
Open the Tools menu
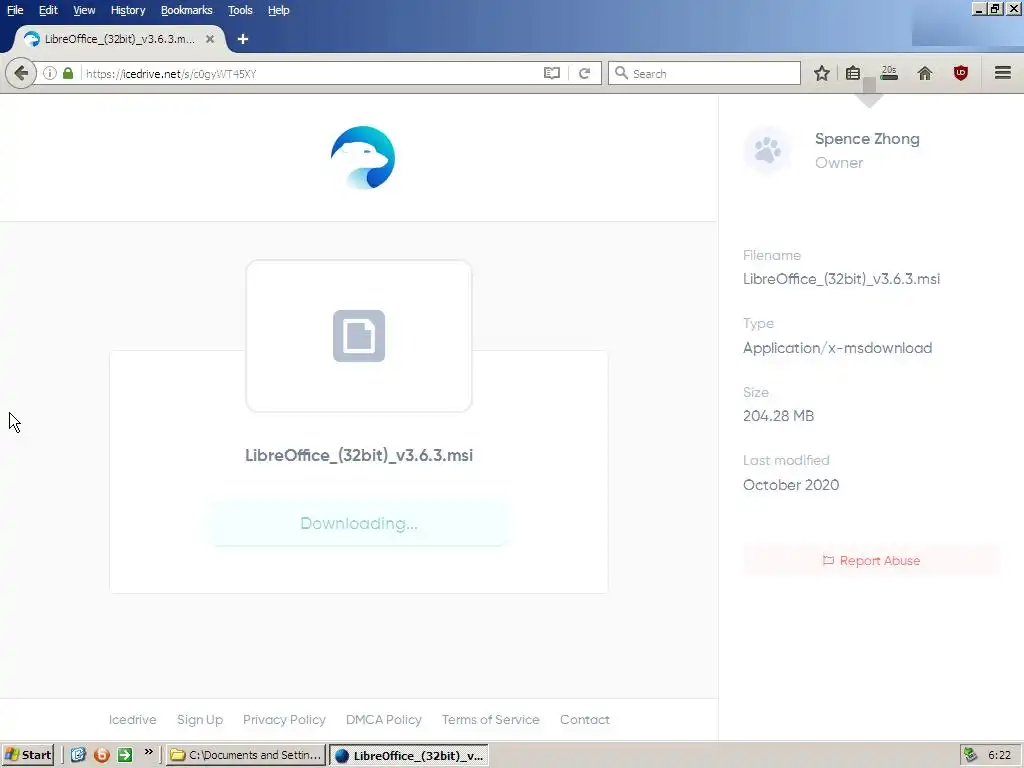(x=240, y=10)
